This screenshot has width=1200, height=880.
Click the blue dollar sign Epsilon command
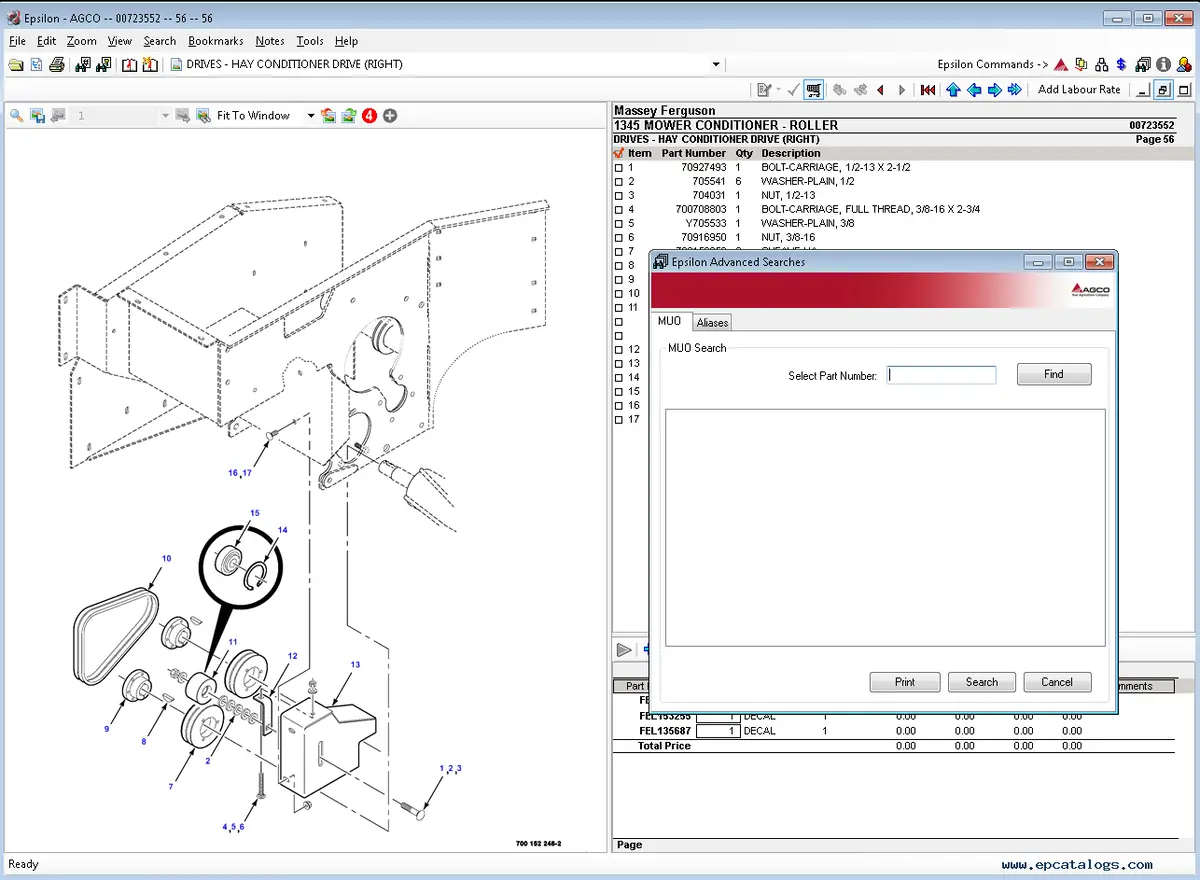tap(1122, 64)
